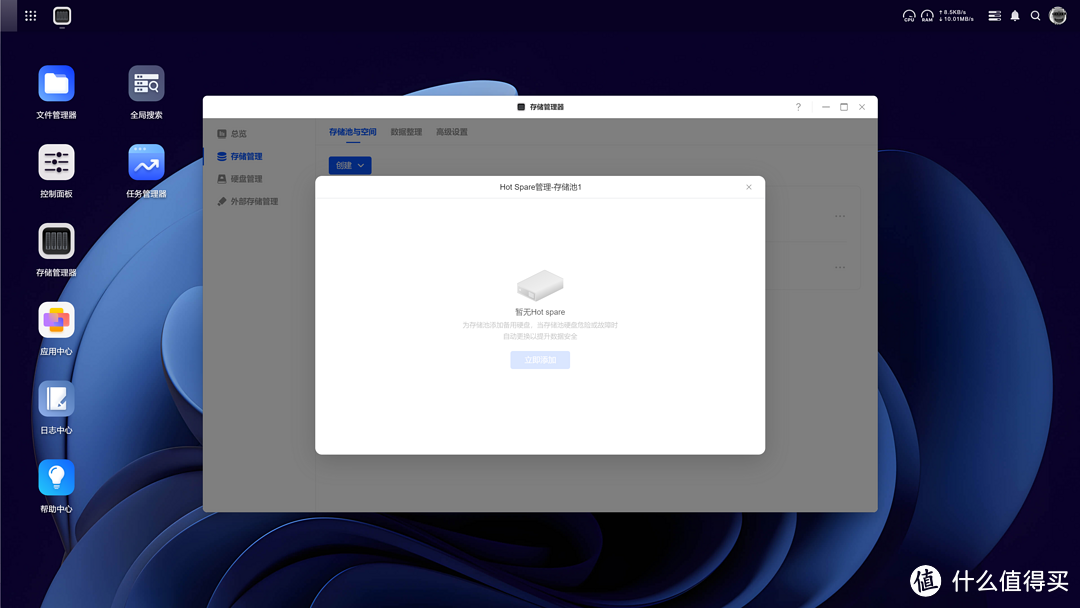
Task: Close the 存储管理器 window
Action: (862, 107)
